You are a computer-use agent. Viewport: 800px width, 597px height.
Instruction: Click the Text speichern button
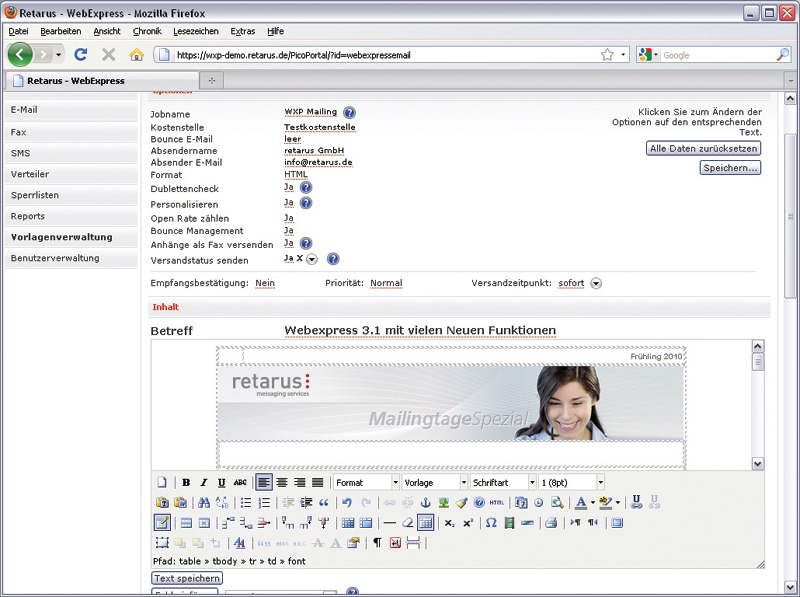click(x=187, y=578)
